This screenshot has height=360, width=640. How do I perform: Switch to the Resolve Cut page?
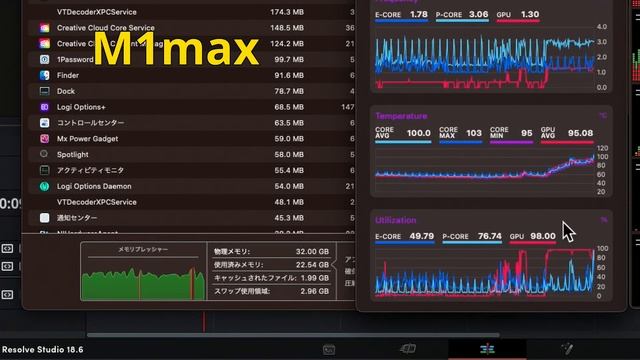[408, 349]
